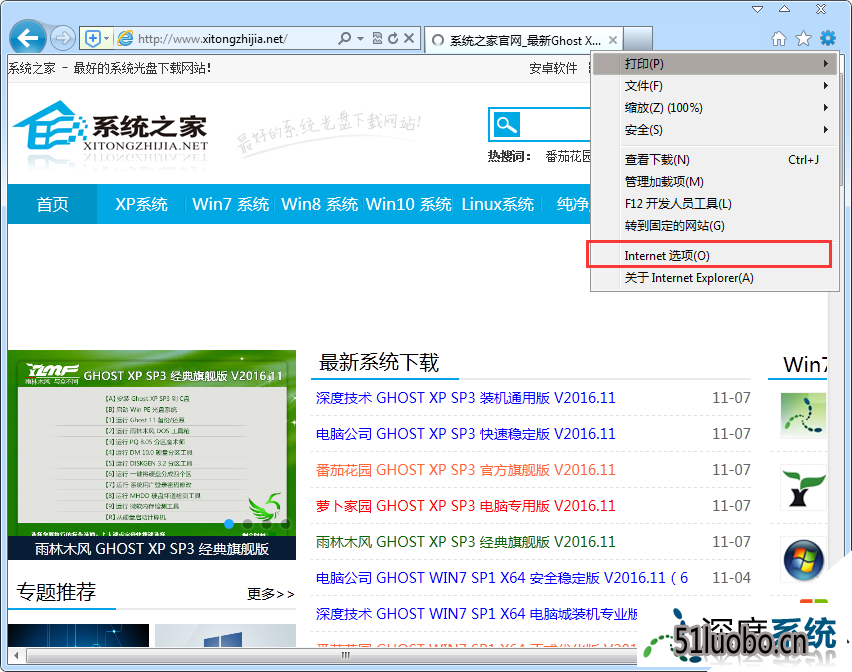Click the 专题推荐 section heading
The height and width of the screenshot is (672, 852).
coord(57,592)
